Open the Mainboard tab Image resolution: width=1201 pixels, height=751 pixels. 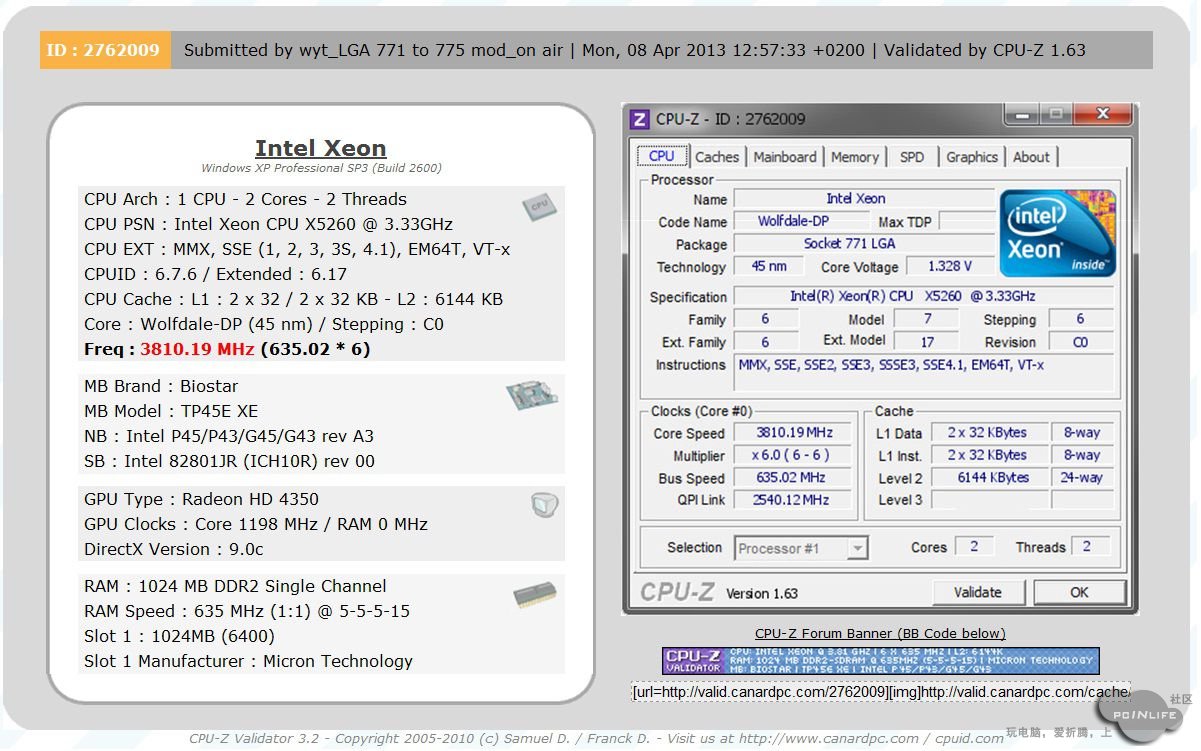(785, 157)
